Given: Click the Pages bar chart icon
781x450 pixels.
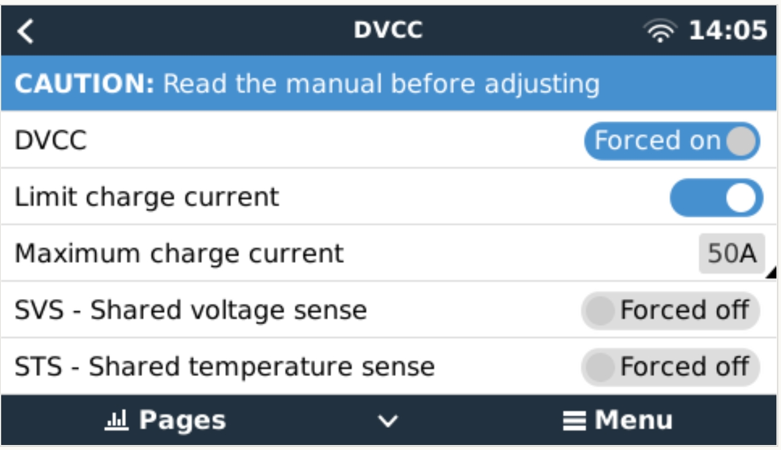Looking at the screenshot, I should (117, 420).
